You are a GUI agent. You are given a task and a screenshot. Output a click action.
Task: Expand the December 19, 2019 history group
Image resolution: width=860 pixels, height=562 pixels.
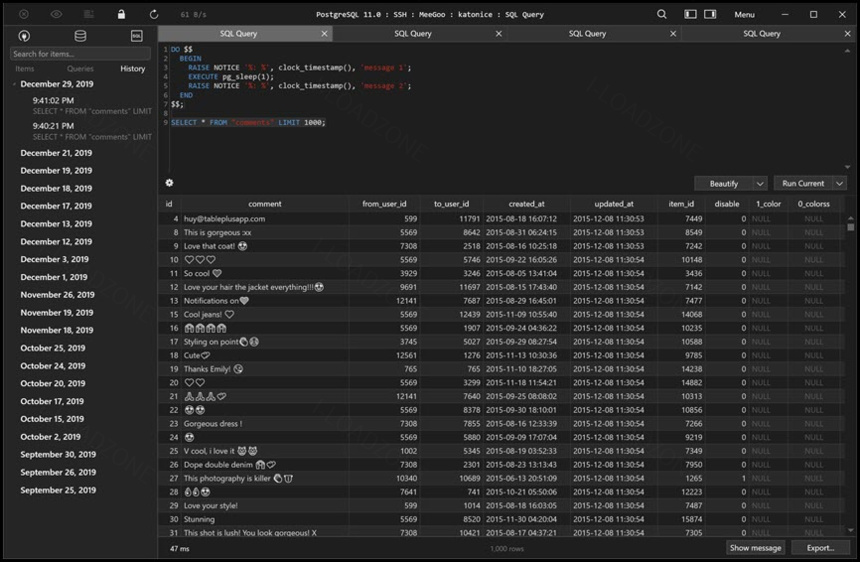click(x=56, y=171)
